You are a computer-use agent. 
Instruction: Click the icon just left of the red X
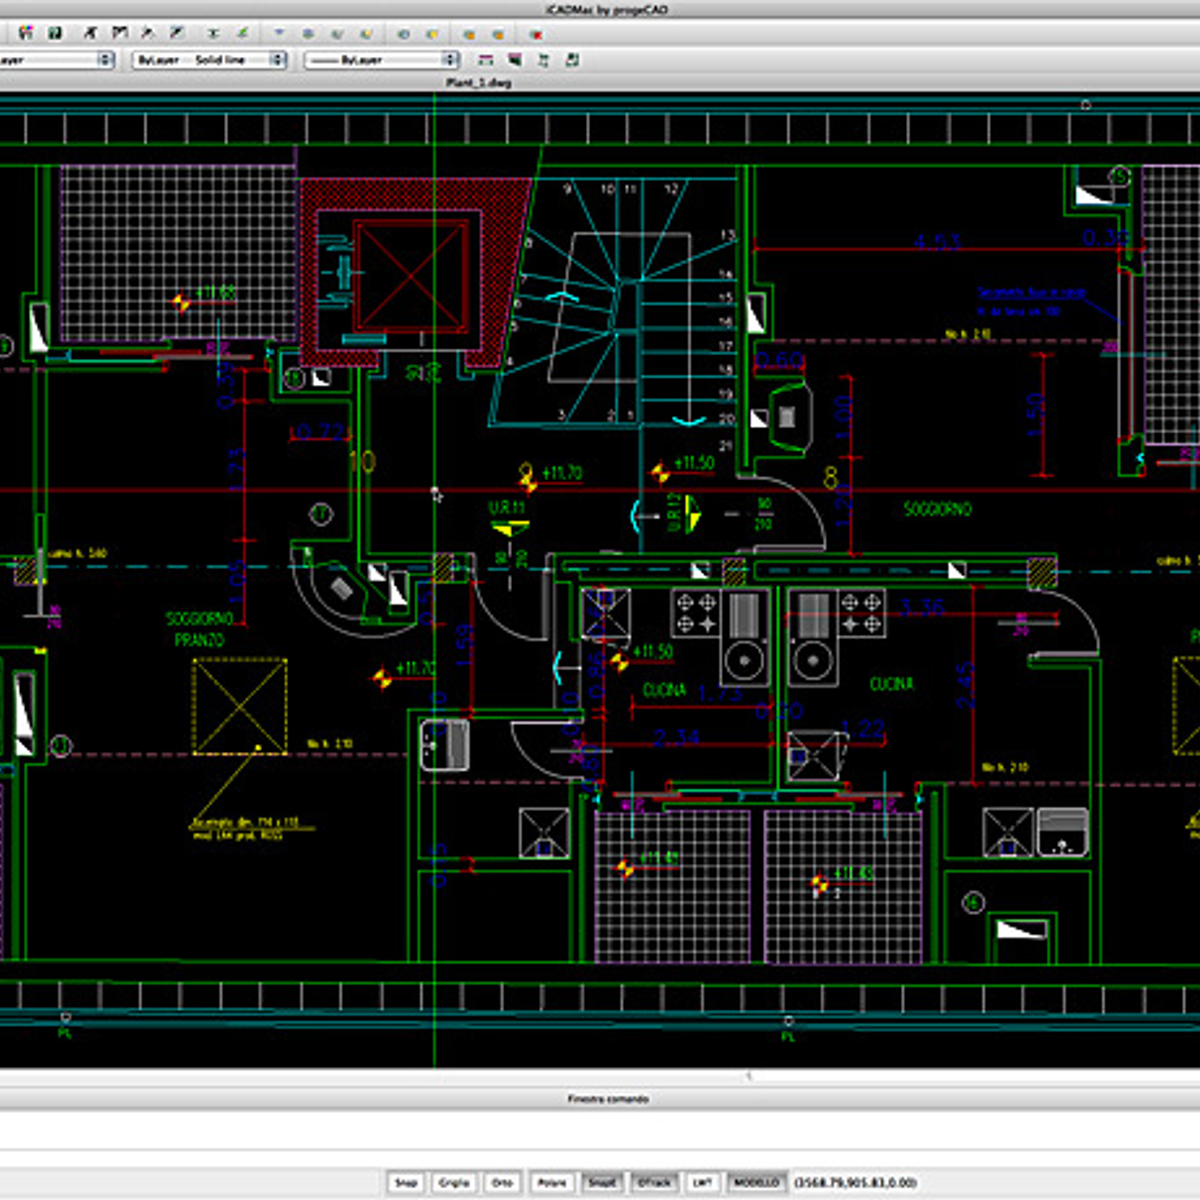point(498,34)
